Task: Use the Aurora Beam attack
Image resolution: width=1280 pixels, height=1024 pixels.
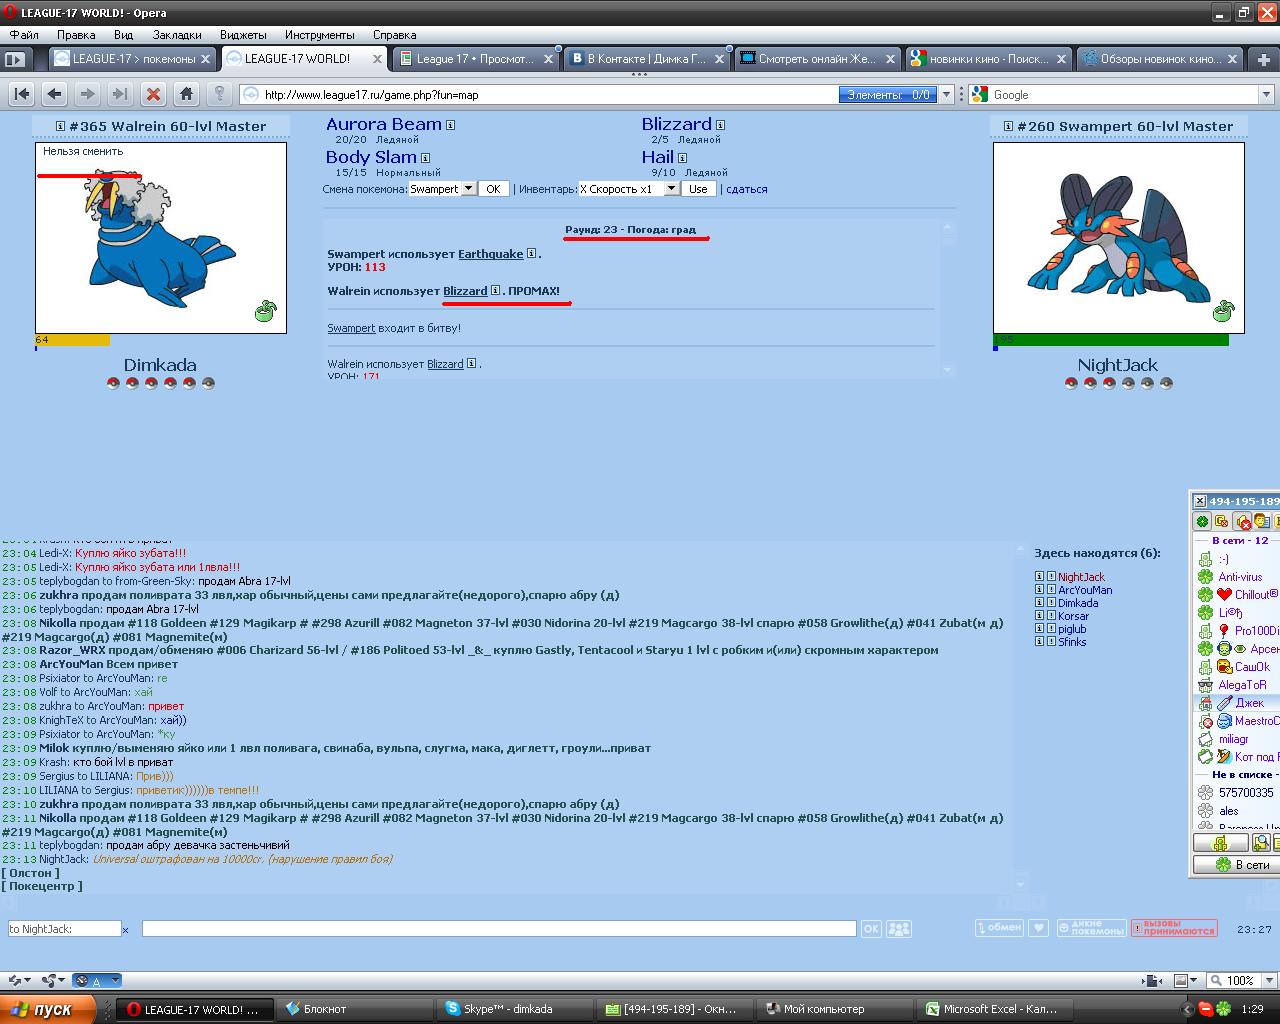Action: click(383, 124)
